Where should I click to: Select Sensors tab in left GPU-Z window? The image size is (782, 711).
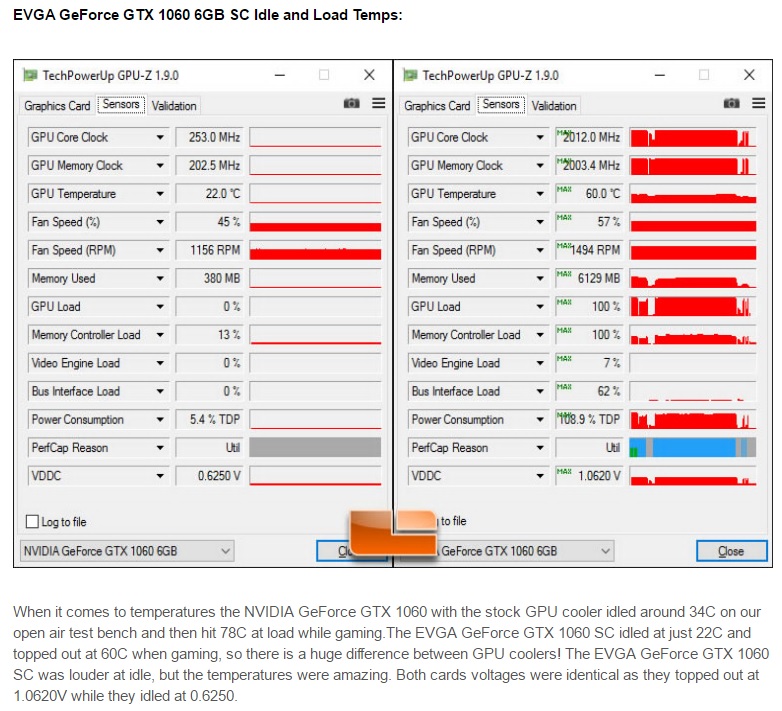(121, 105)
